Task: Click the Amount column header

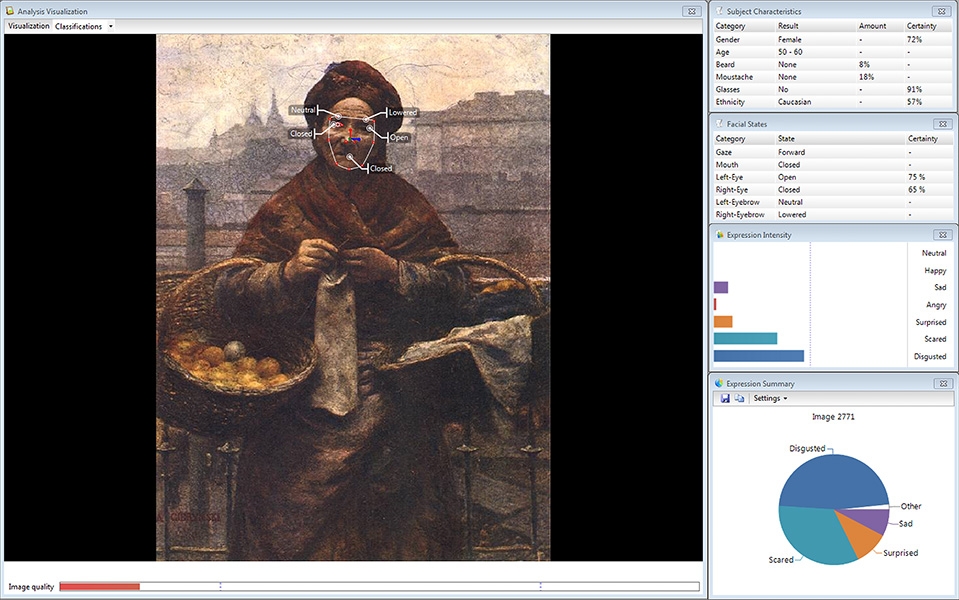Action: pyautogui.click(x=872, y=26)
